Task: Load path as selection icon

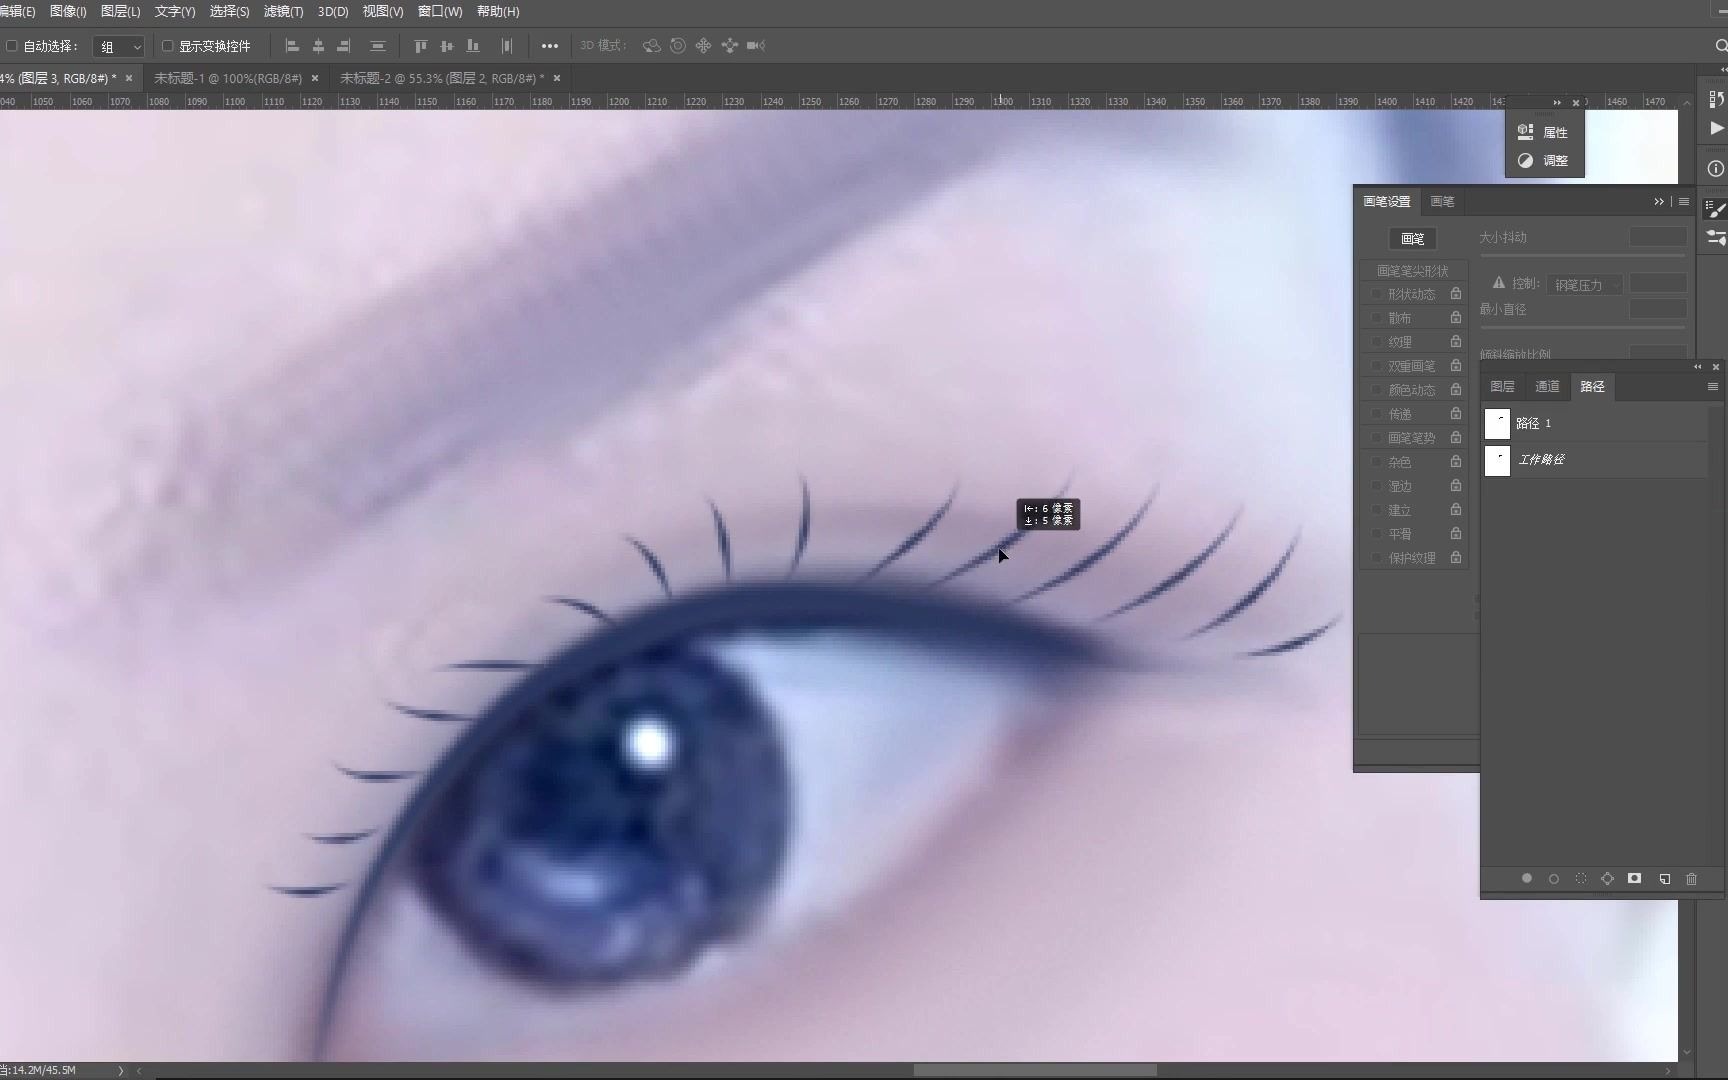Action: pyautogui.click(x=1581, y=879)
